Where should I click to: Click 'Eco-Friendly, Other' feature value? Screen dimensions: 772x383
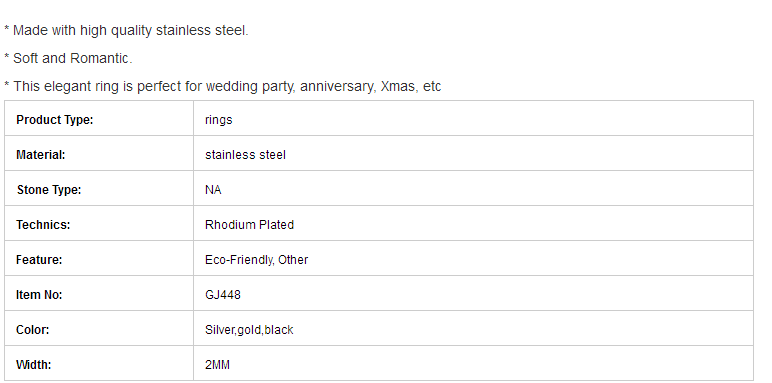click(x=257, y=259)
